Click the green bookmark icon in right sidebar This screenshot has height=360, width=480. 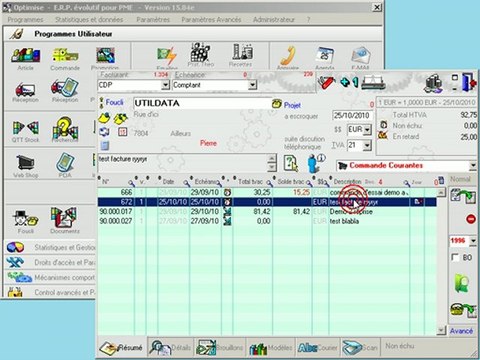click(x=463, y=283)
